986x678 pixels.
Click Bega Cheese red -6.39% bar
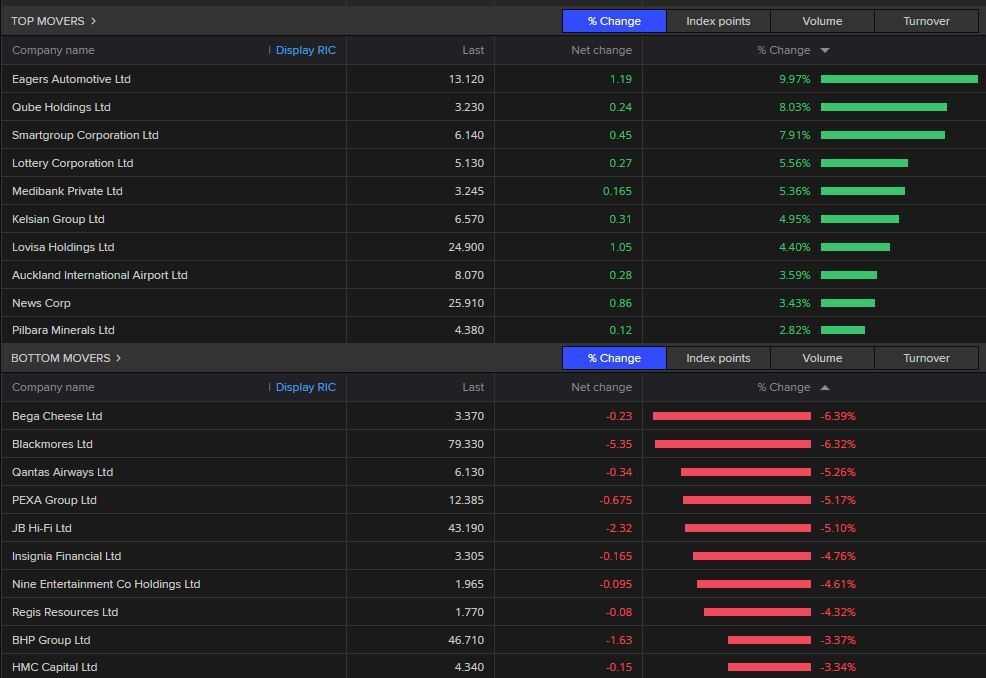(x=732, y=416)
